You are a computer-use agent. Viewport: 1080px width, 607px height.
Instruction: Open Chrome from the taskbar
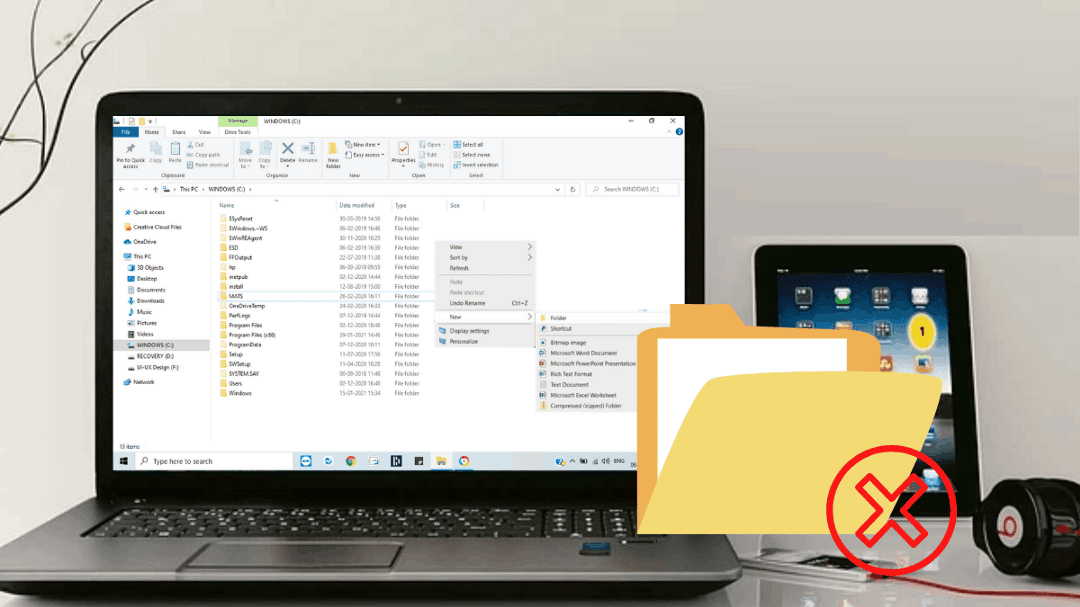pos(352,461)
